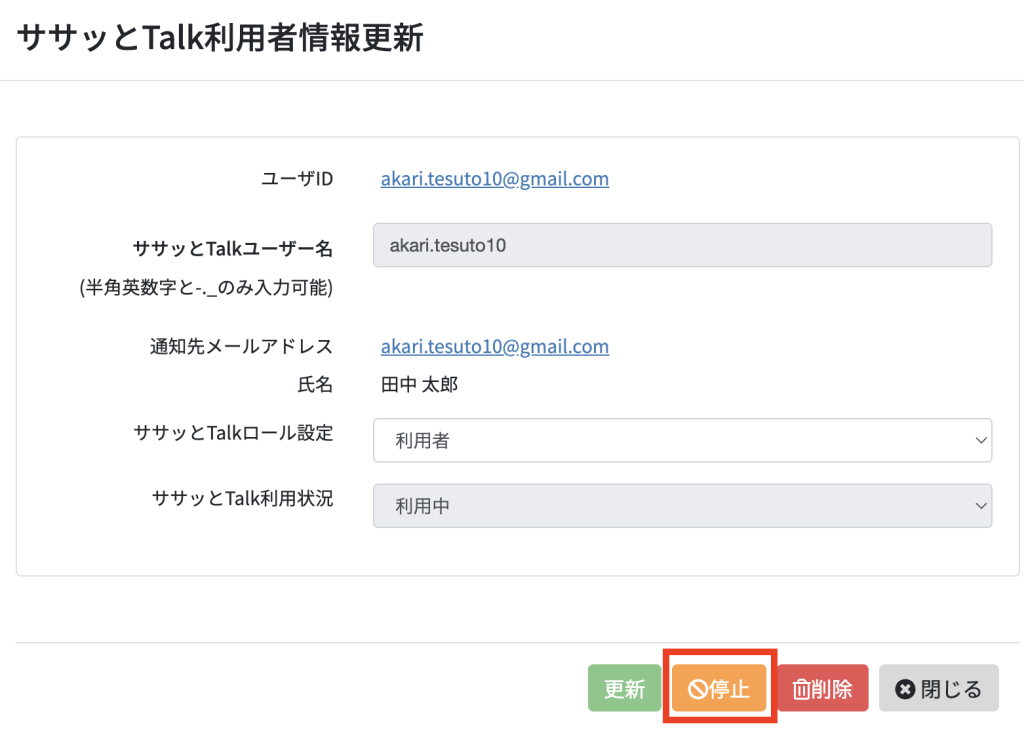Click the ササッとTalk利用者情報更新 heading
The image size is (1024, 739).
(x=220, y=37)
